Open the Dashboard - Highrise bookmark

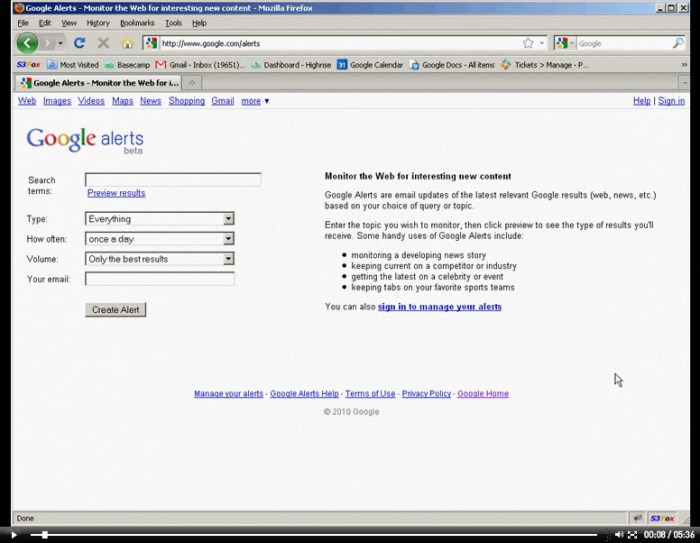coord(291,65)
